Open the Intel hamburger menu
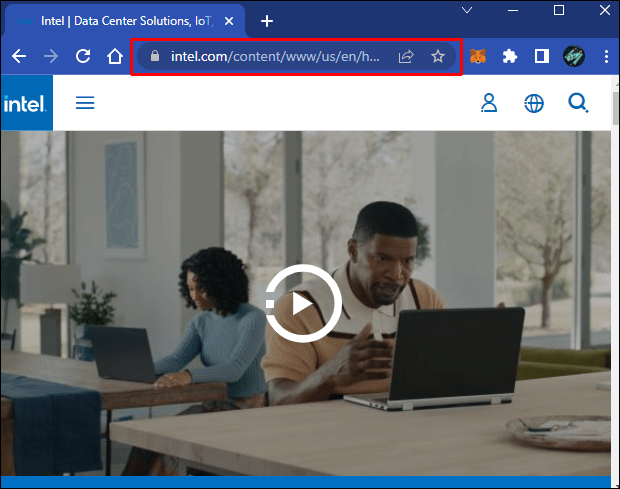The height and width of the screenshot is (489, 620). 85,103
